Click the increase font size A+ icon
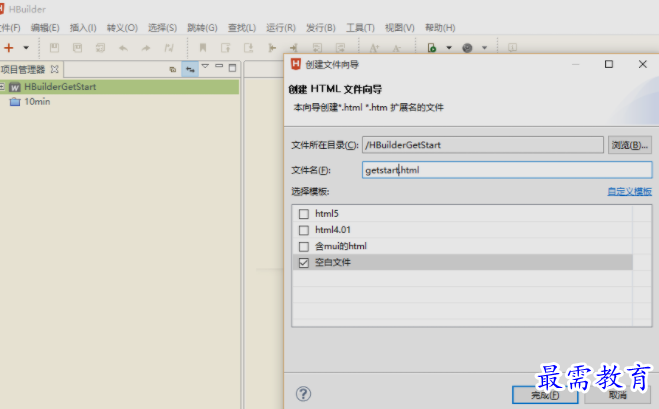The height and width of the screenshot is (409, 659). (x=374, y=48)
